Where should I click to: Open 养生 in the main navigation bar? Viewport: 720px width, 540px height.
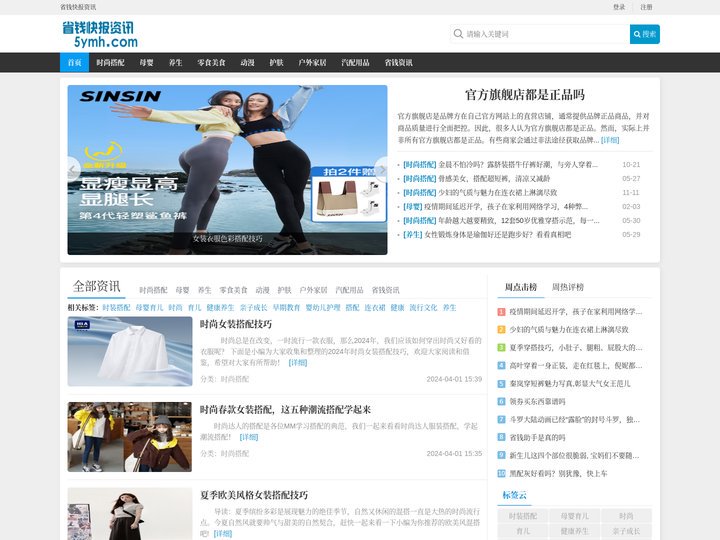(x=175, y=62)
